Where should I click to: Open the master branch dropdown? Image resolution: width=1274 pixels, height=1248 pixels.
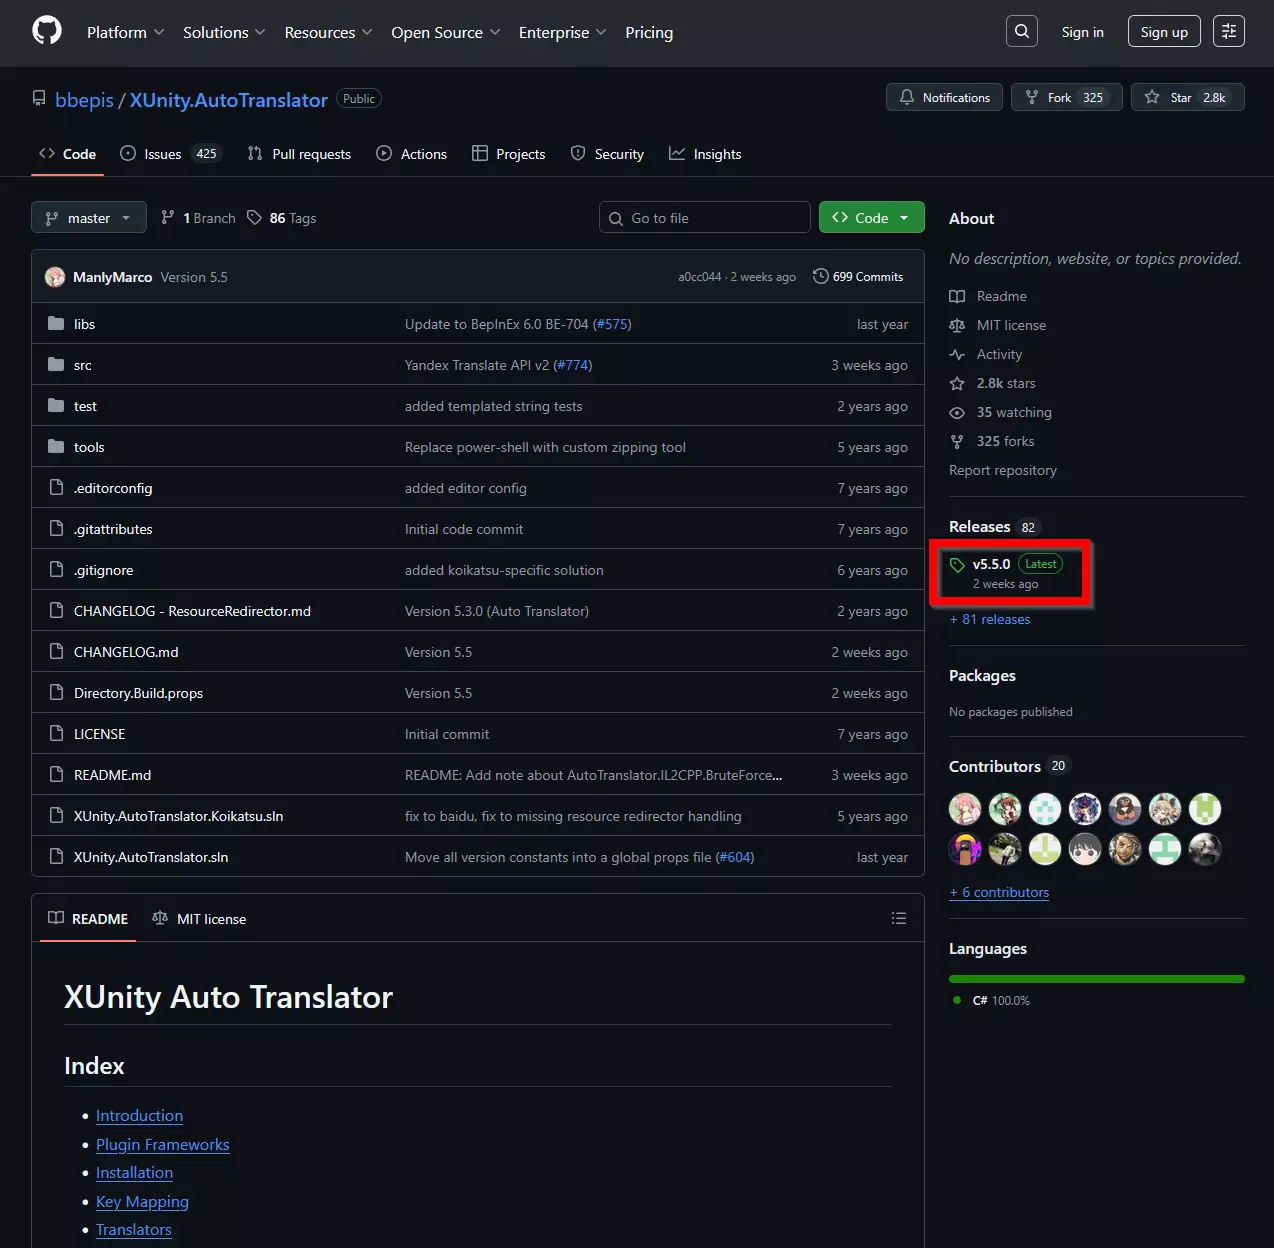(89, 218)
